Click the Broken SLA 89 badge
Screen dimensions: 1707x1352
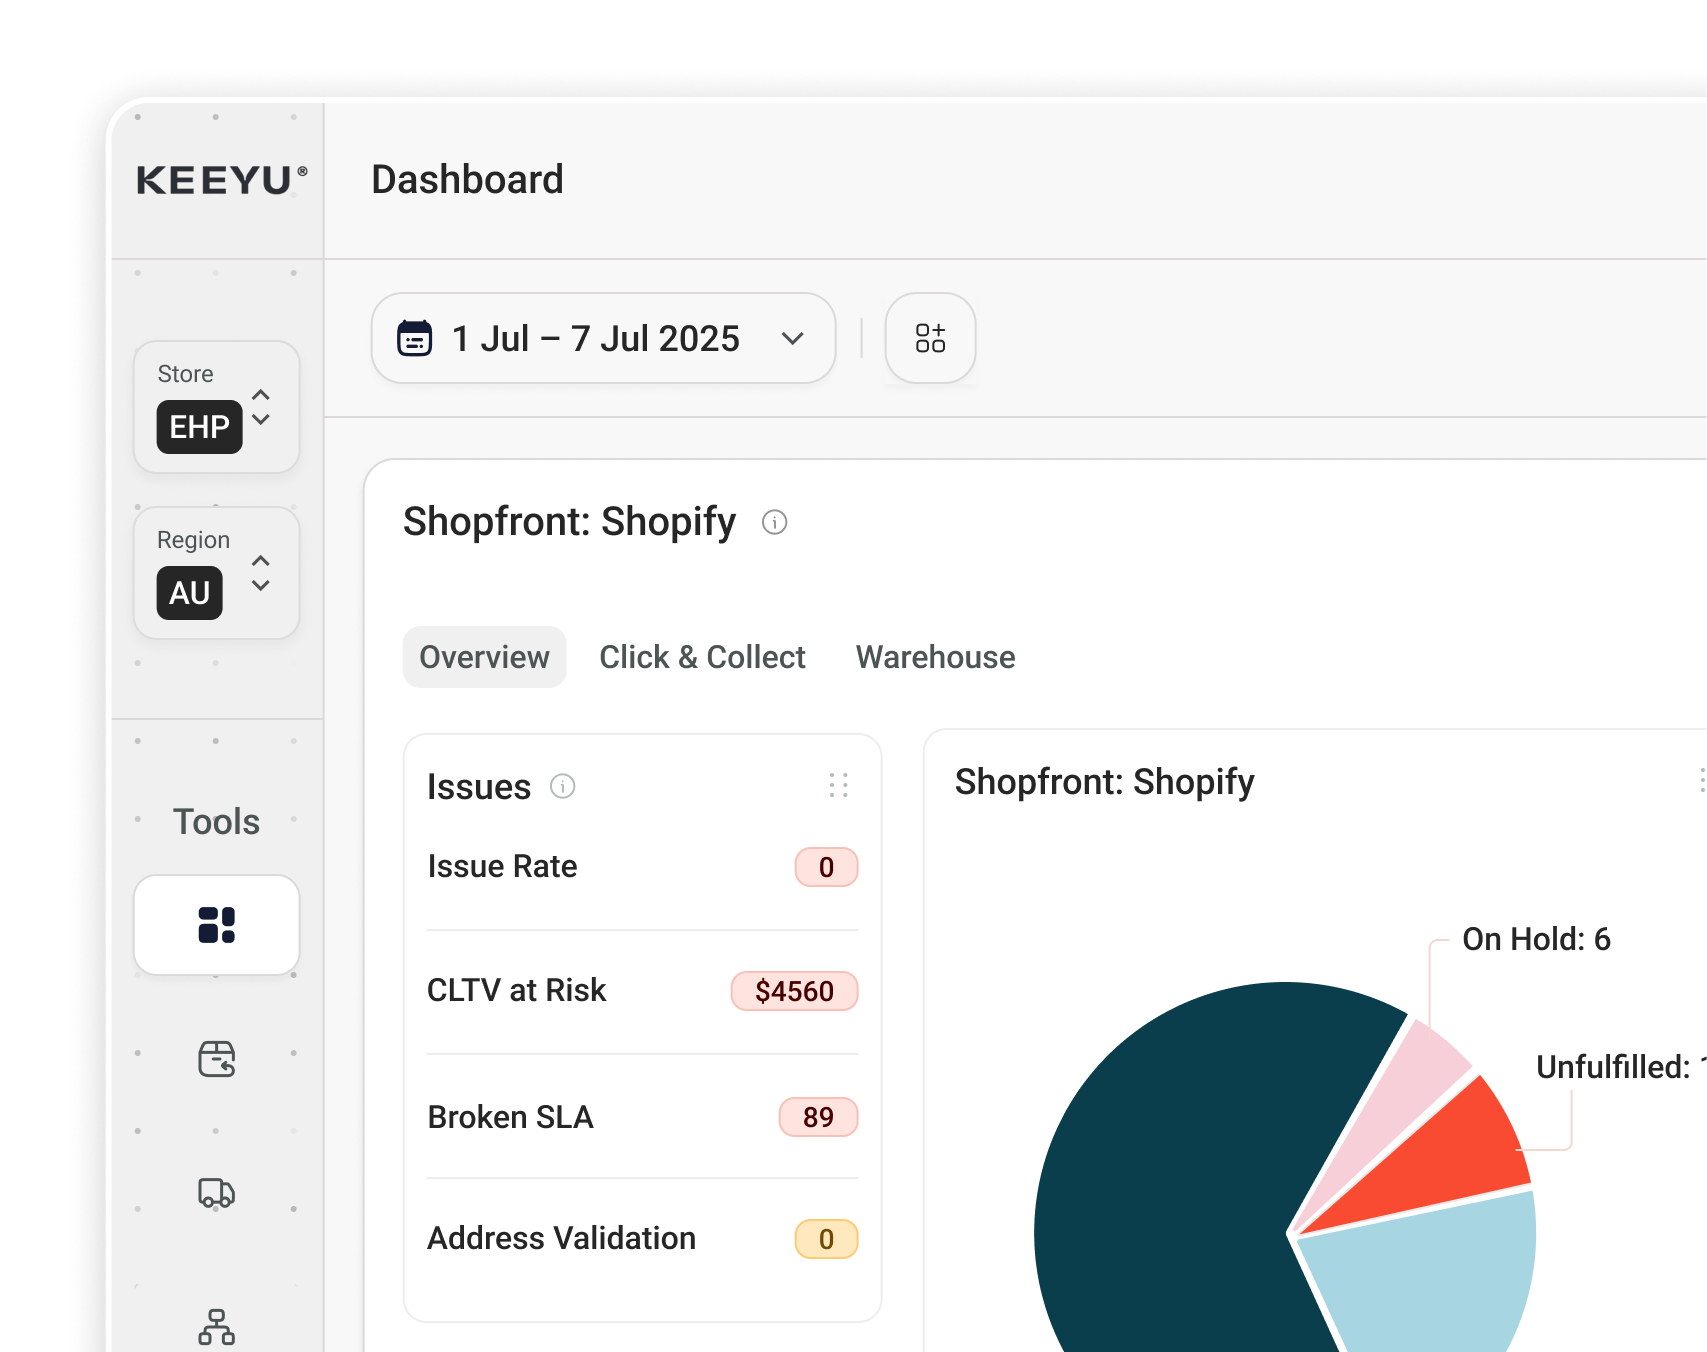point(818,1117)
